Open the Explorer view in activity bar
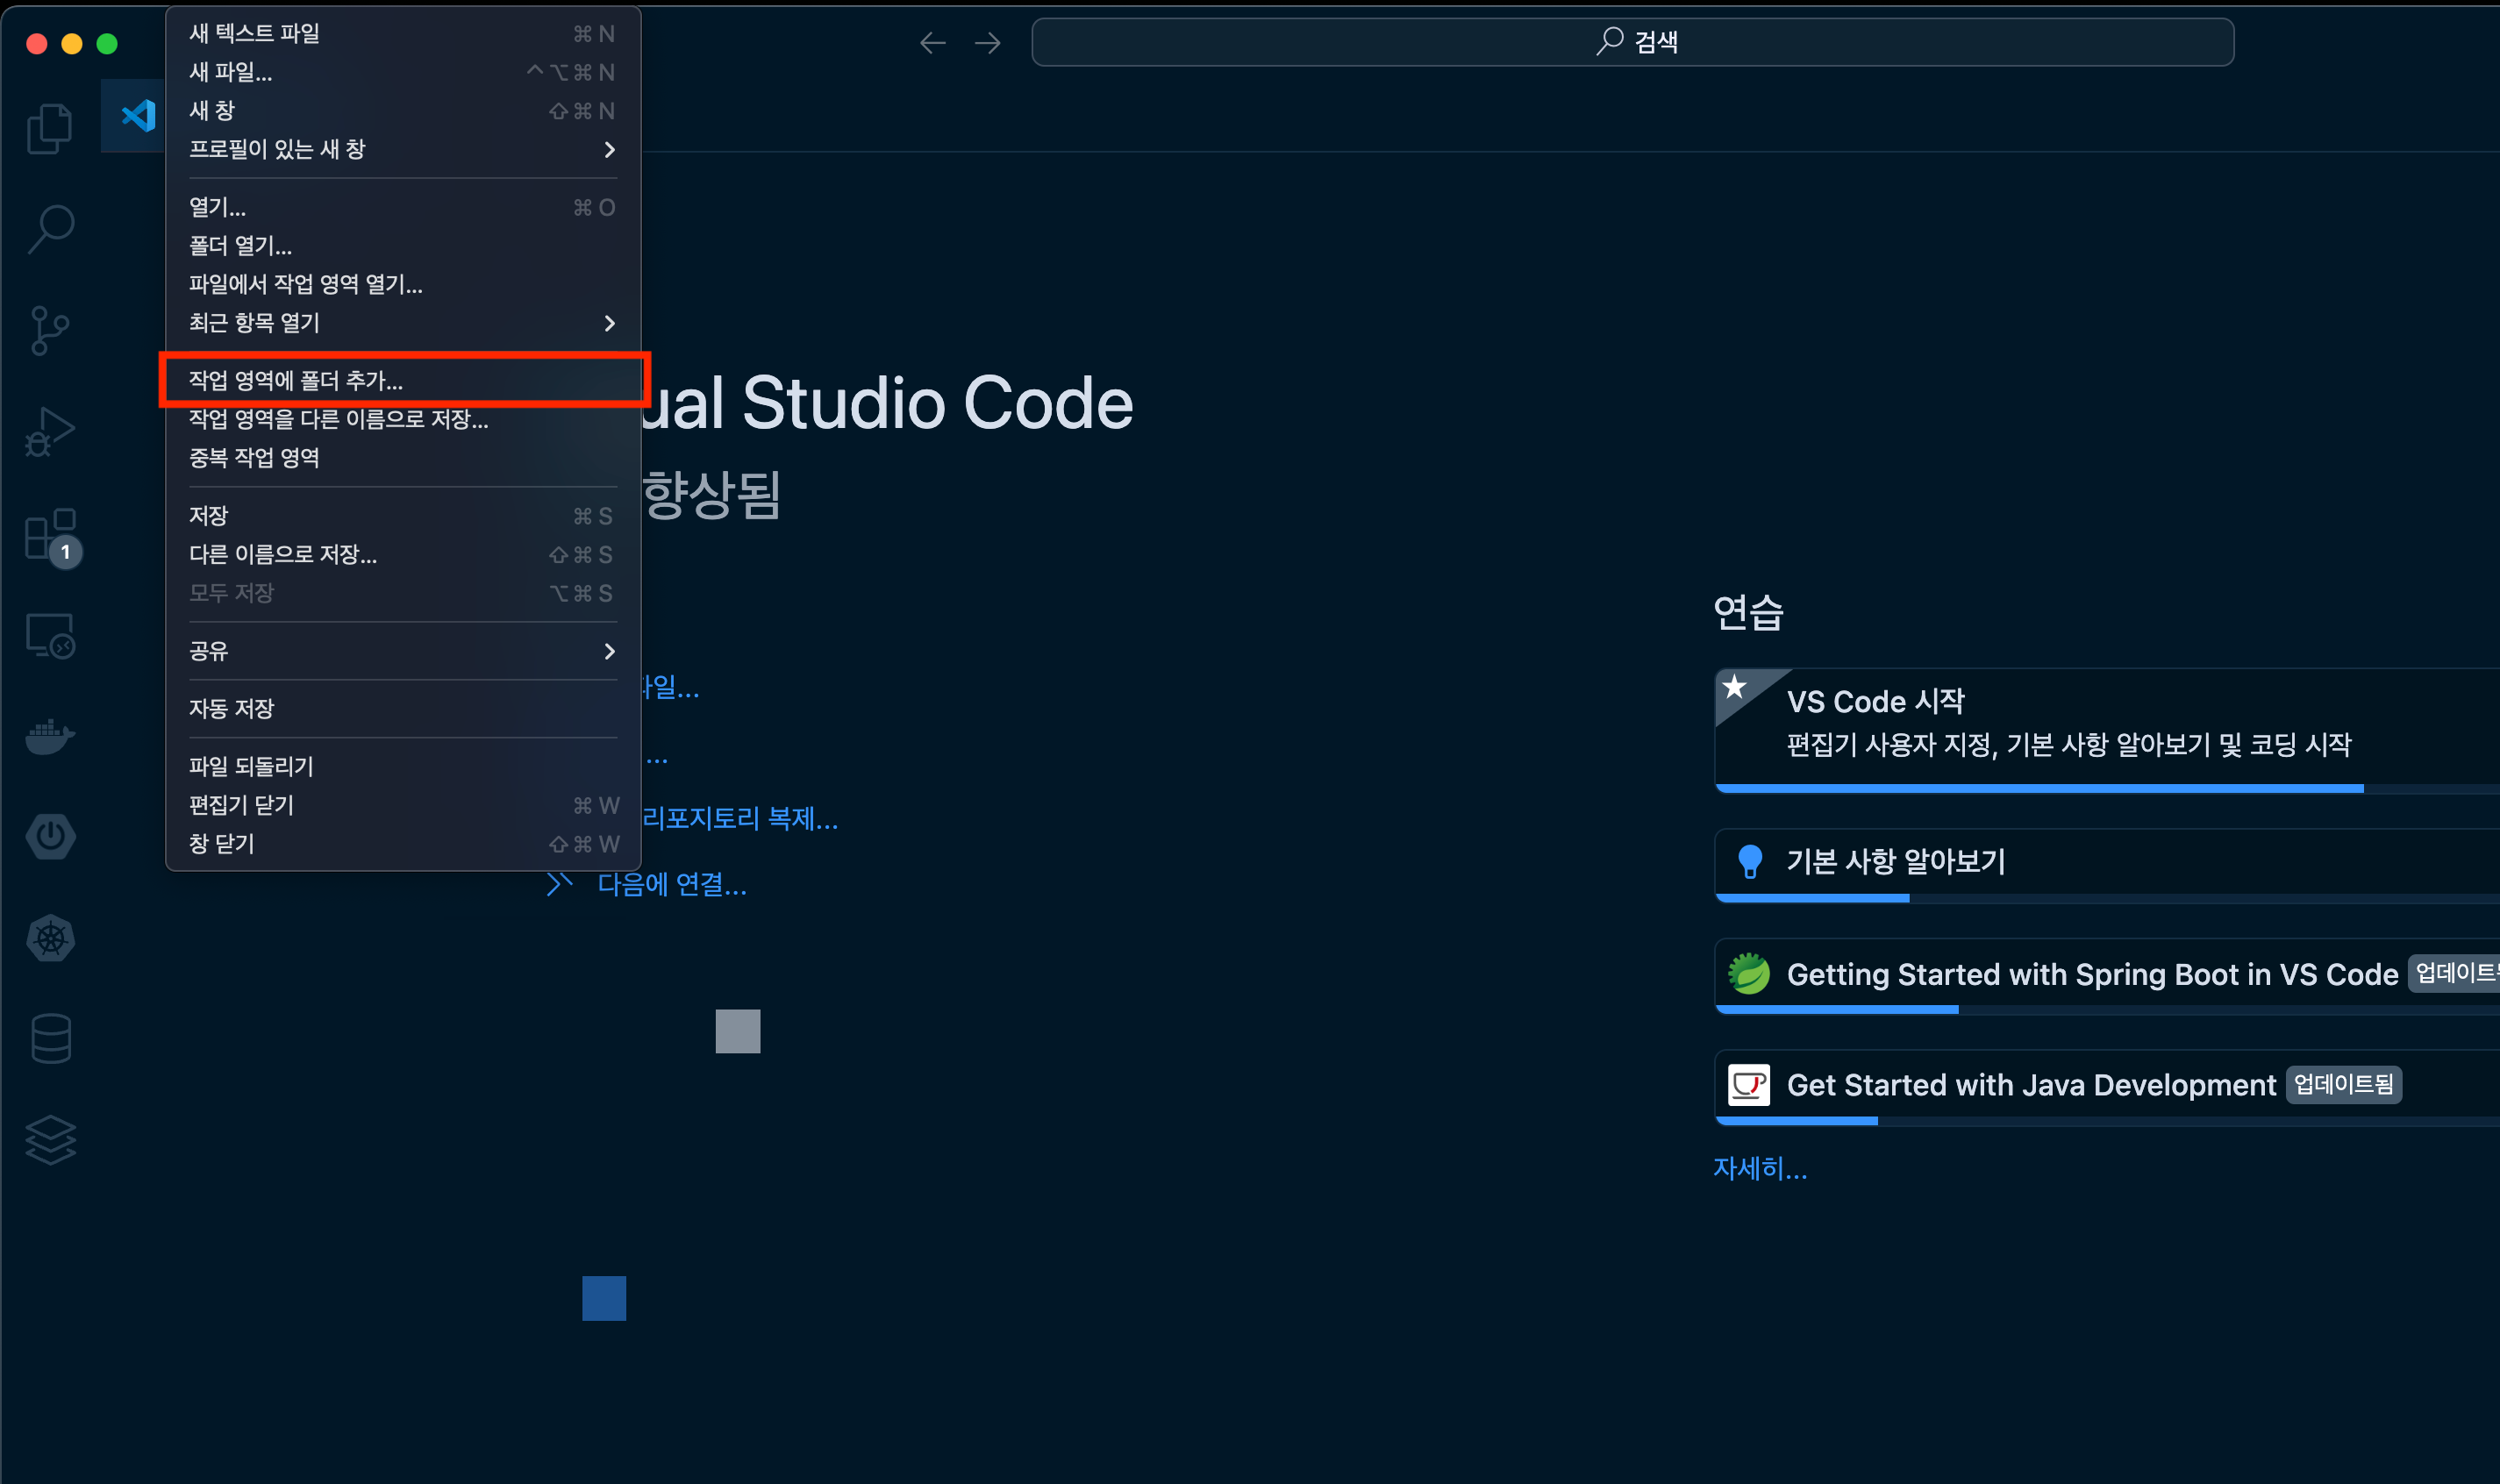This screenshot has width=2500, height=1484. coord(50,129)
